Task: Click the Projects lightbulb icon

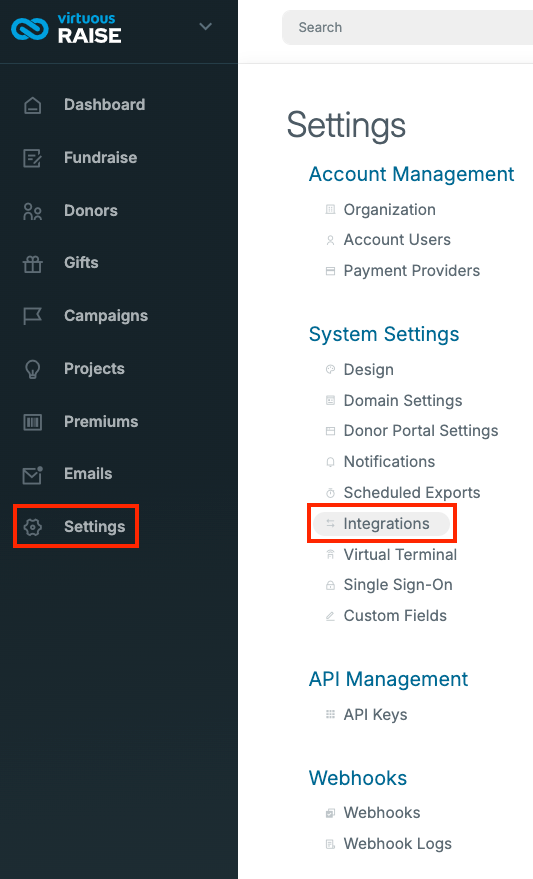Action: (x=33, y=369)
